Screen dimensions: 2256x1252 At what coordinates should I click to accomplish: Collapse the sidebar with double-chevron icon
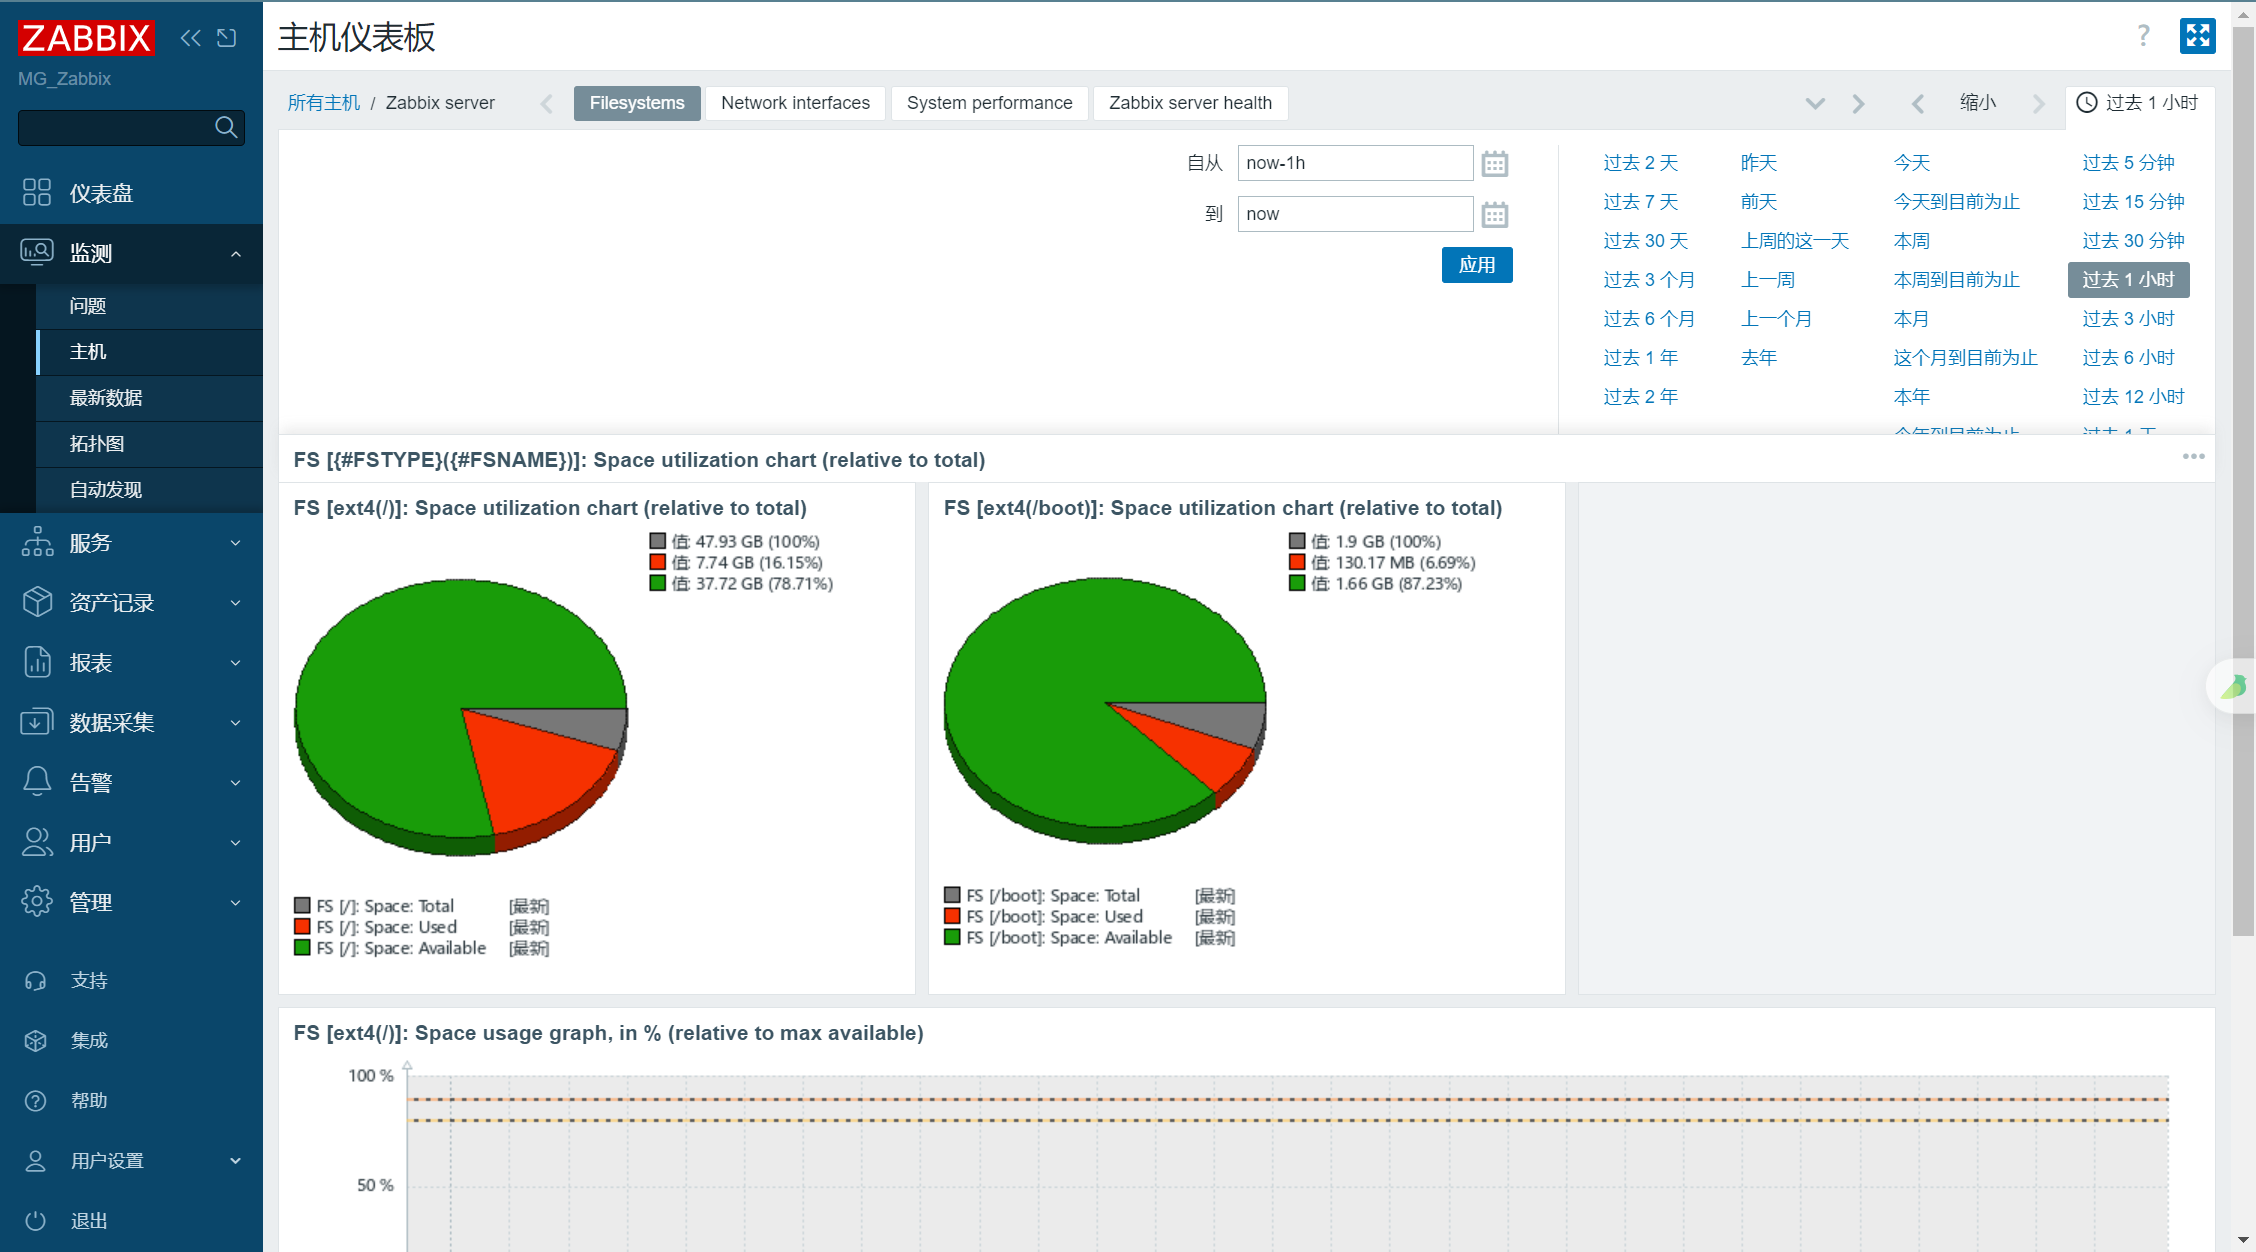pyautogui.click(x=190, y=38)
